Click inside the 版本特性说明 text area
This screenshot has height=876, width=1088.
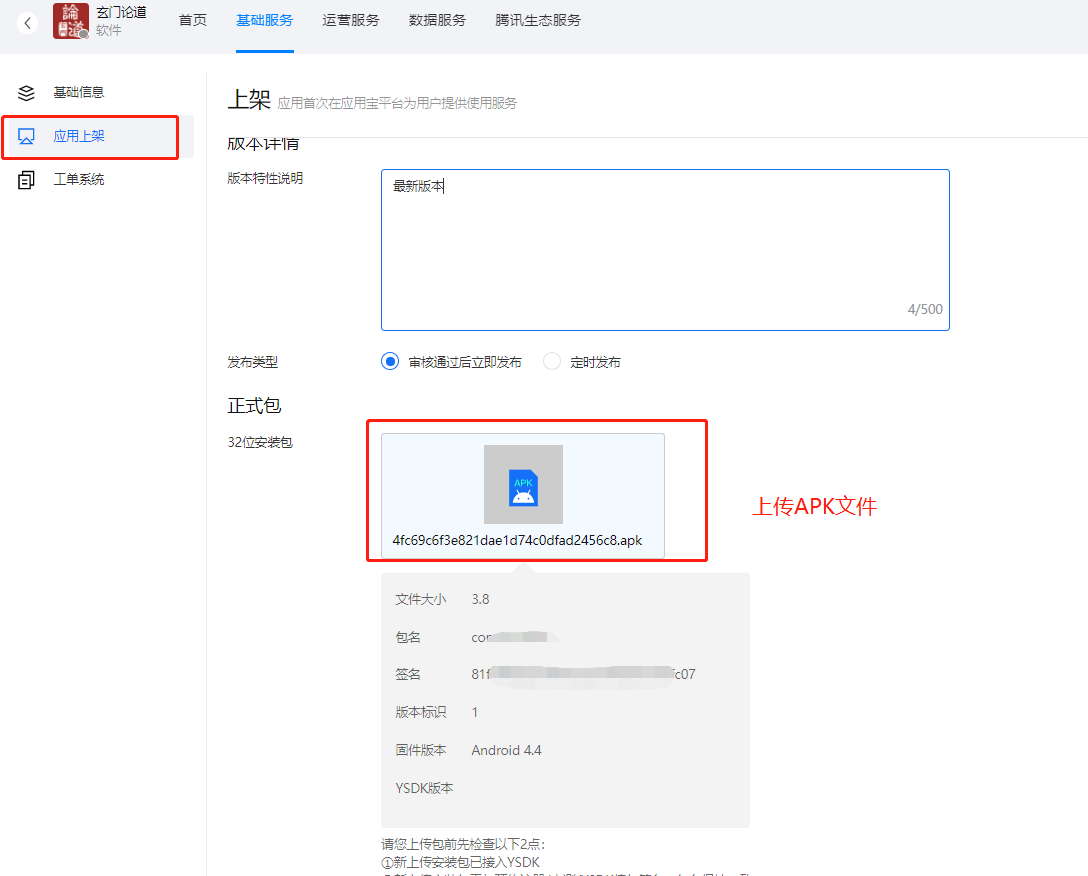point(664,248)
